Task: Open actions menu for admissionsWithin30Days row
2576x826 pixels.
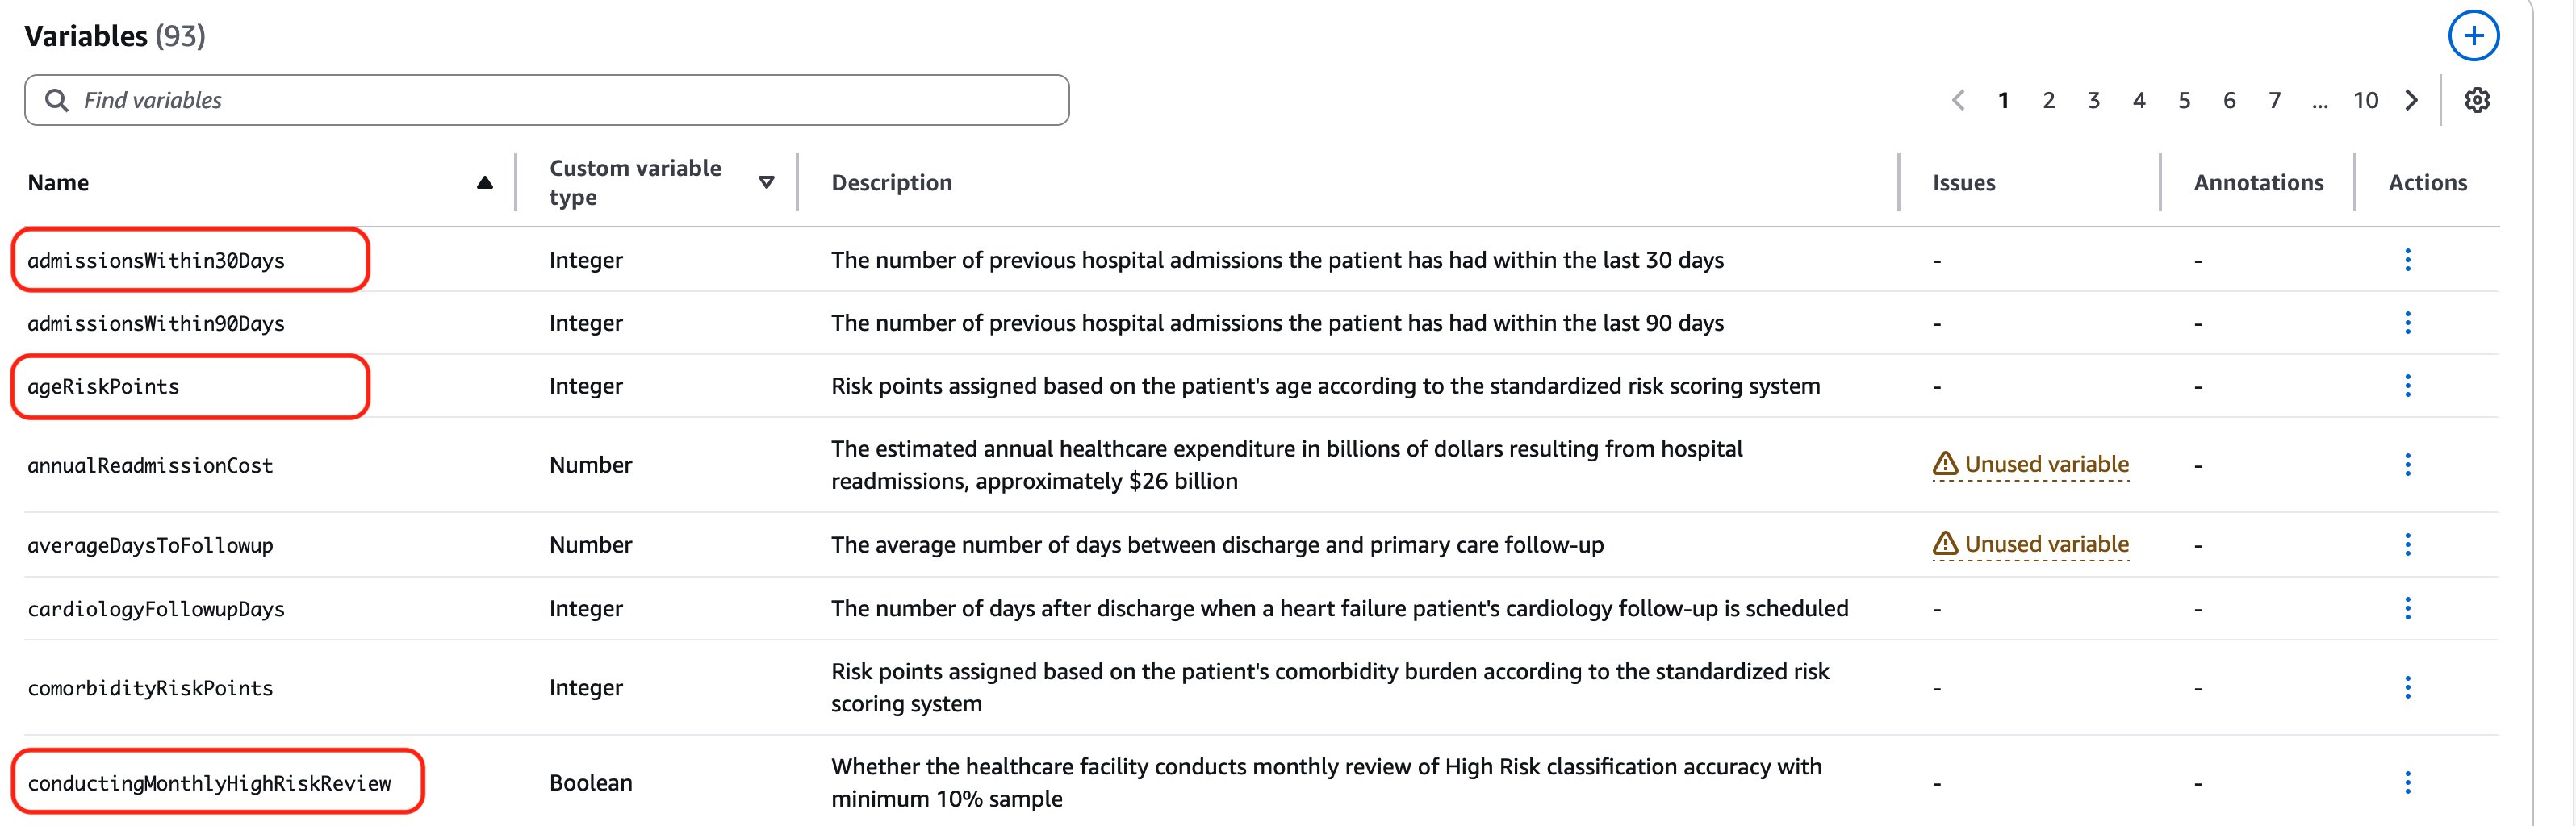Action: (2407, 260)
